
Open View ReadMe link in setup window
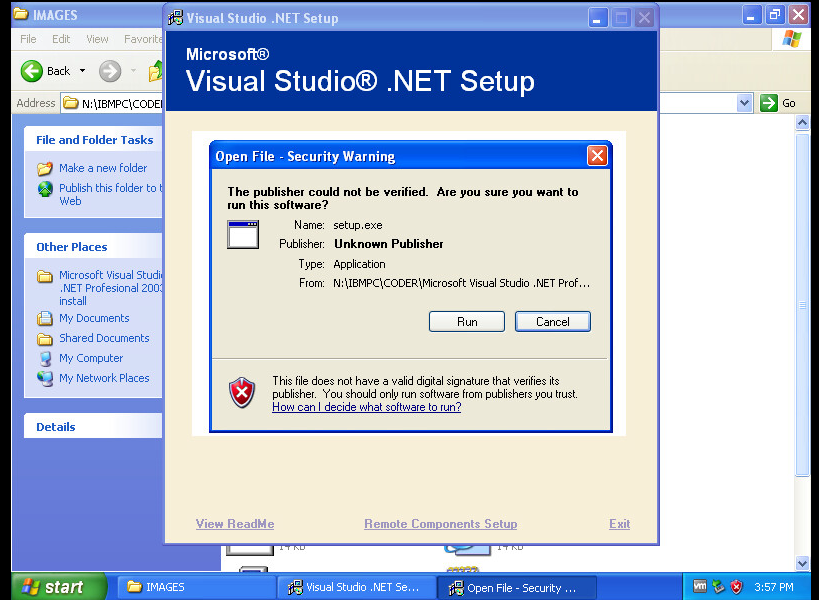235,524
